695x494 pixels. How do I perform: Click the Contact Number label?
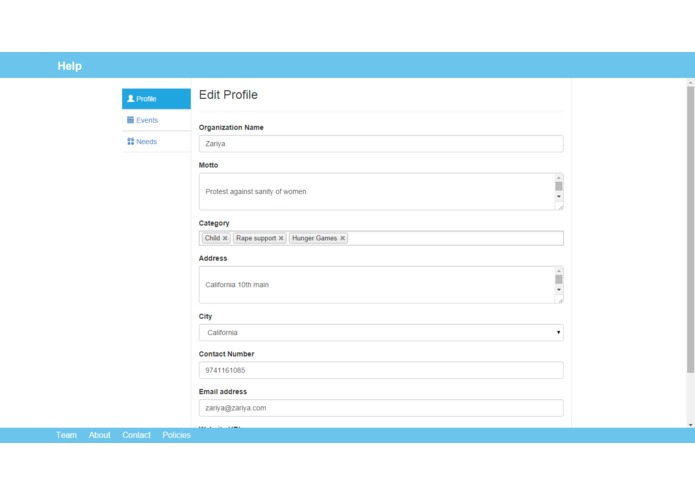(x=226, y=354)
